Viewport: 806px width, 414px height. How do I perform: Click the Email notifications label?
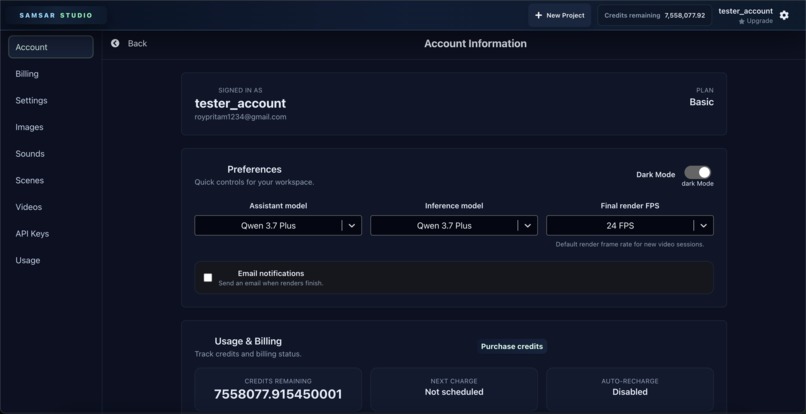(271, 274)
